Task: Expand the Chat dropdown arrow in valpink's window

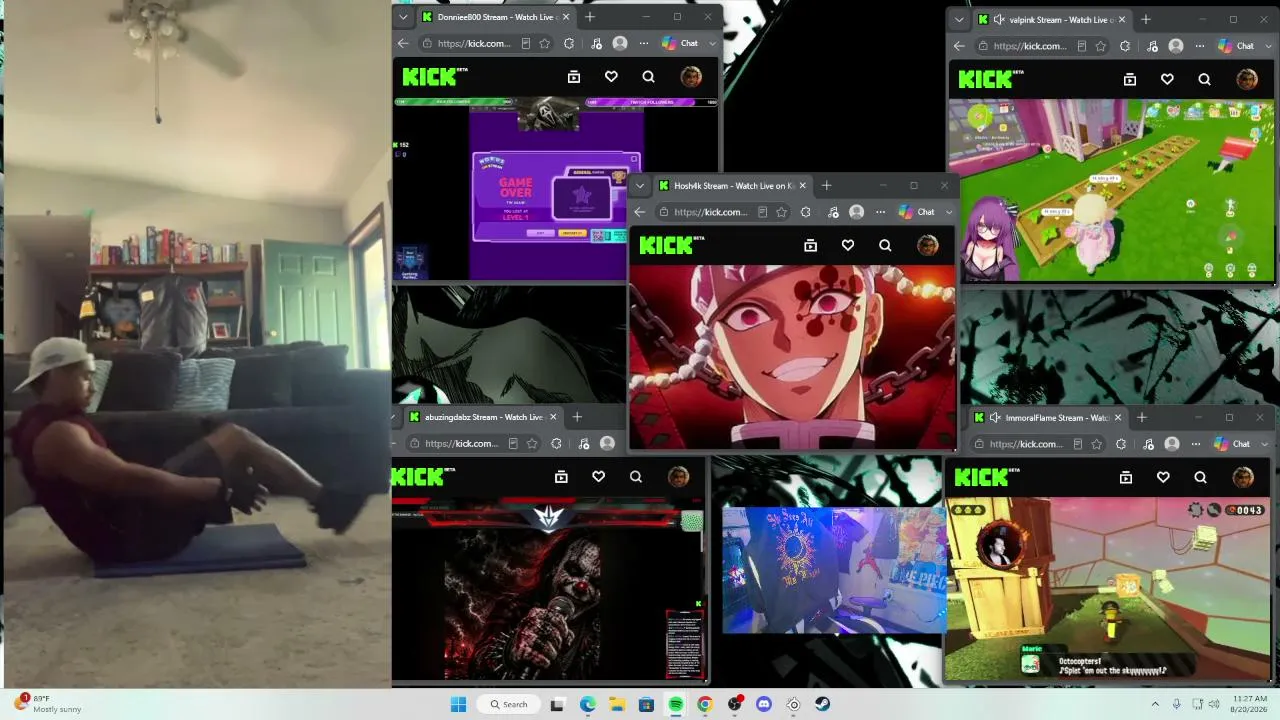Action: 1268,46
